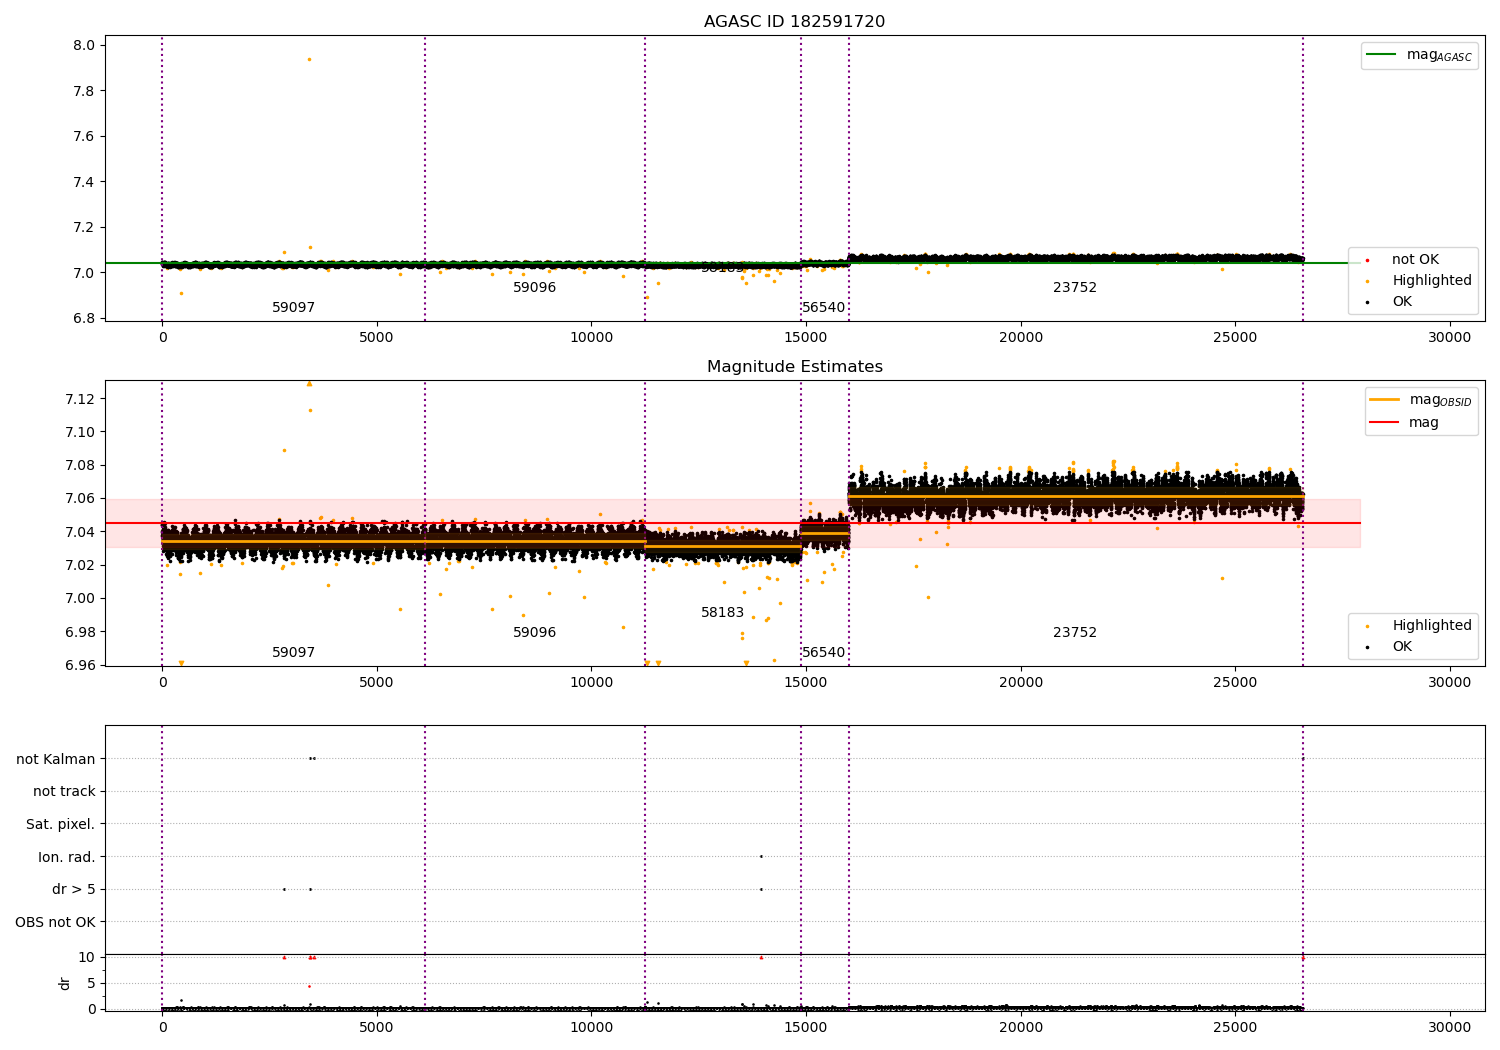Click the 7.02 y-axis tick label
The image size is (1500, 1050).
click(x=80, y=566)
